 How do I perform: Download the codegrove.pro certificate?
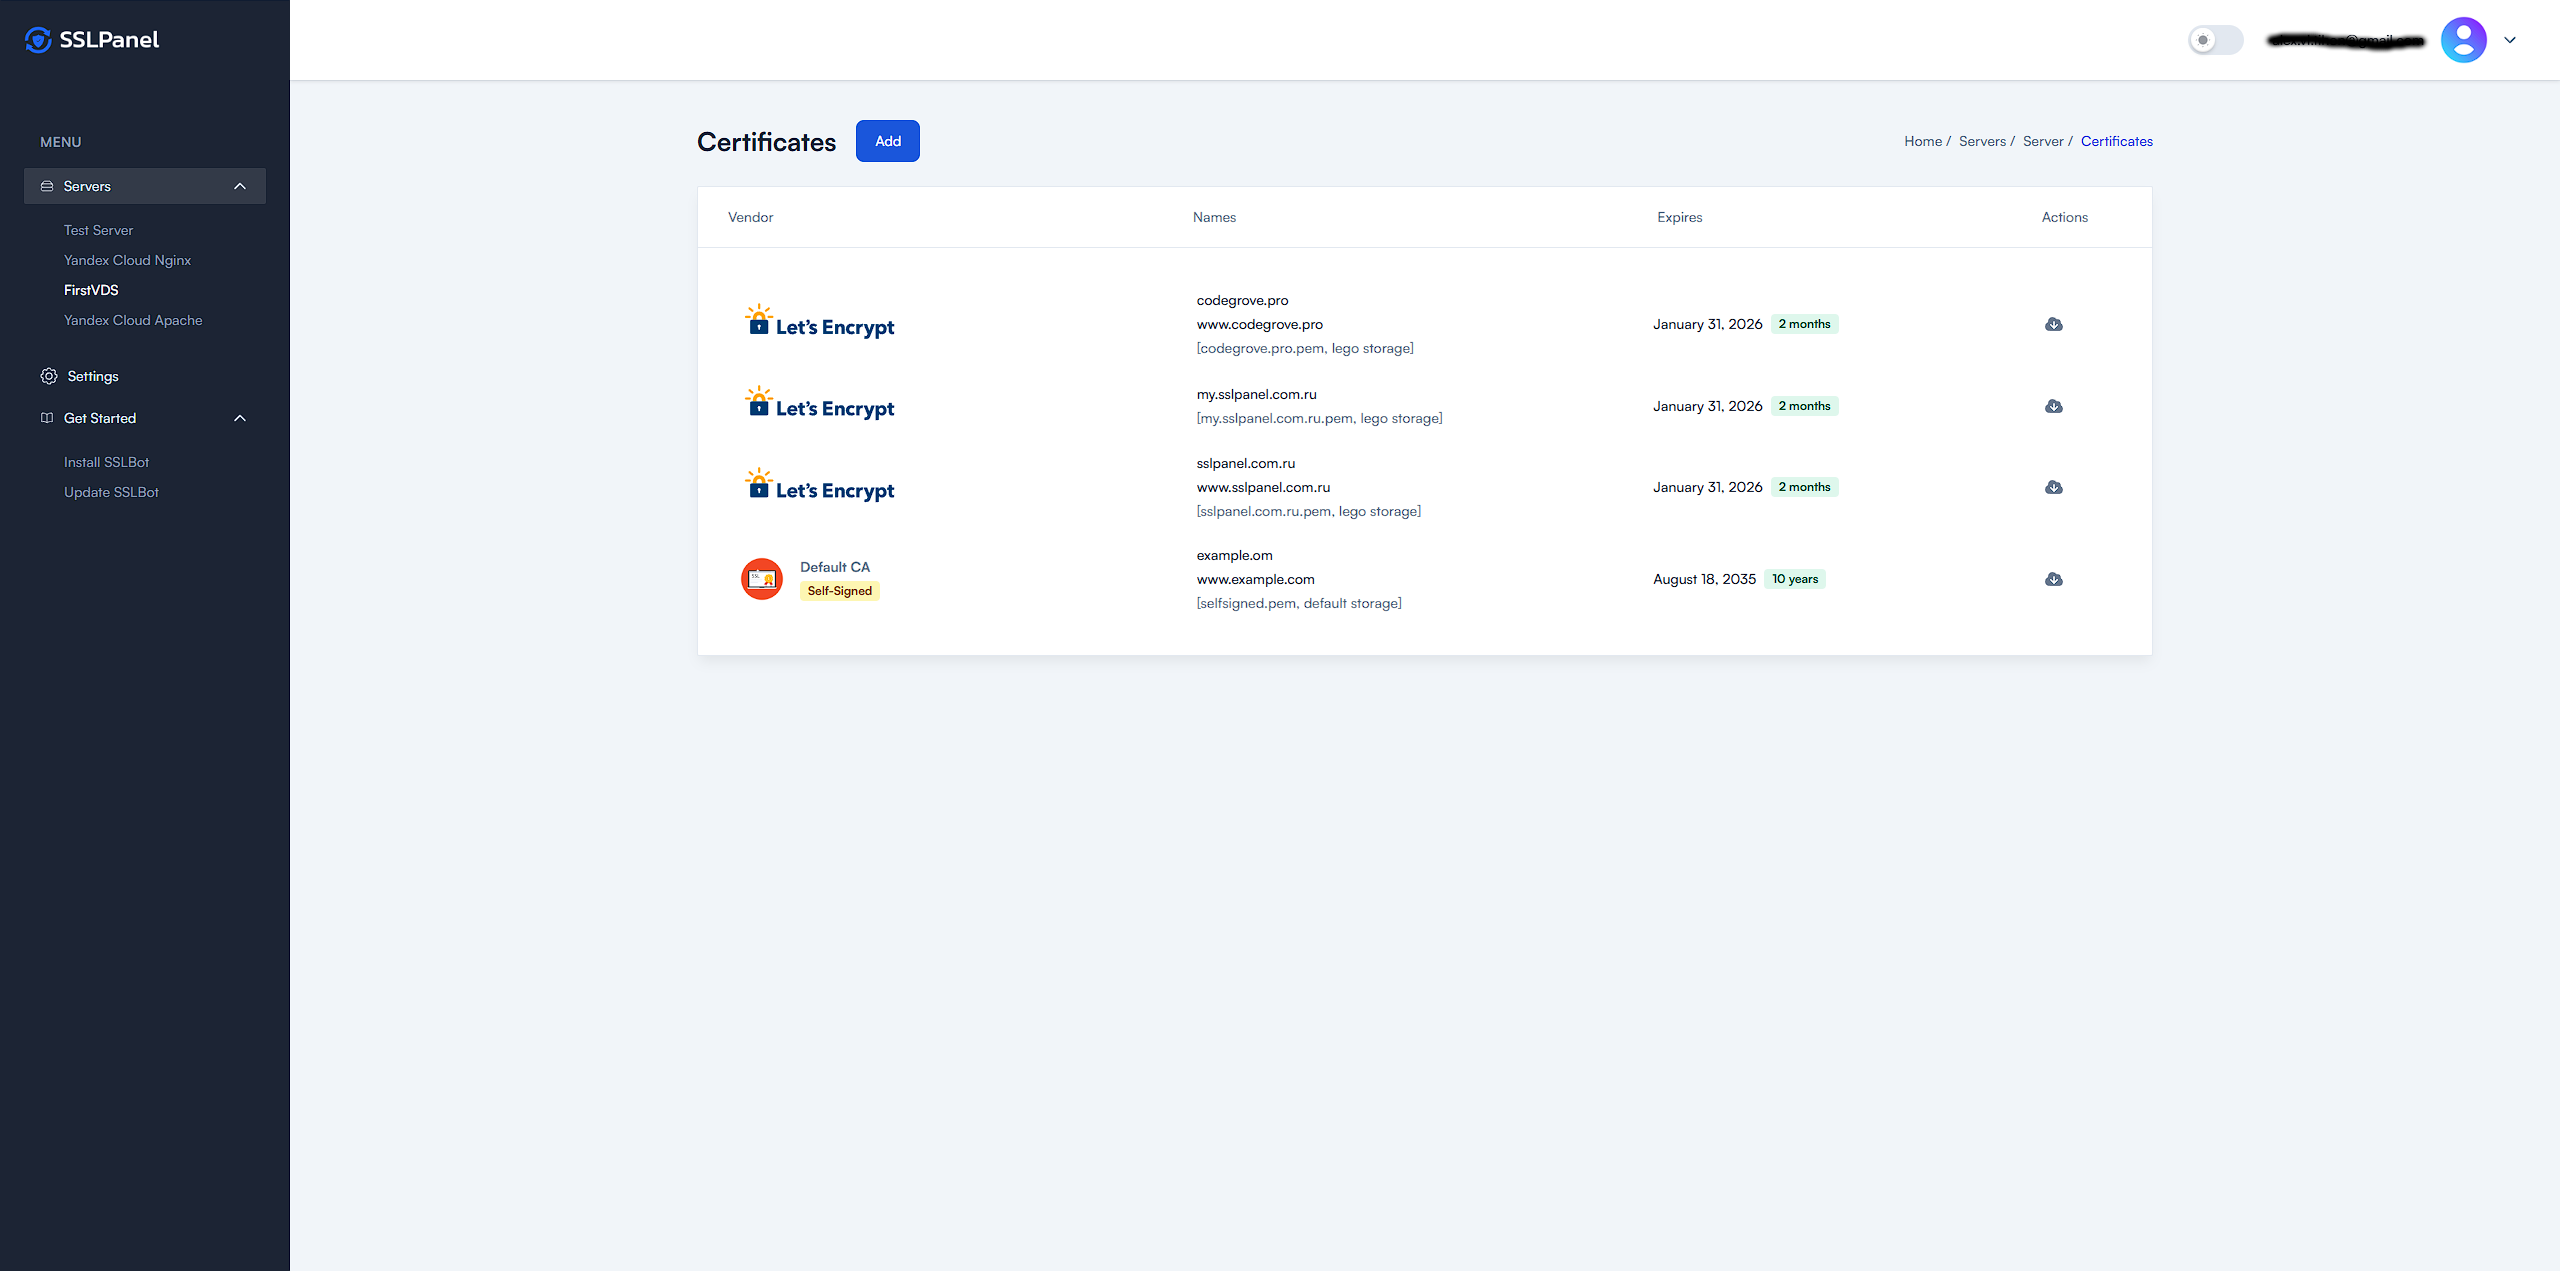[2053, 324]
